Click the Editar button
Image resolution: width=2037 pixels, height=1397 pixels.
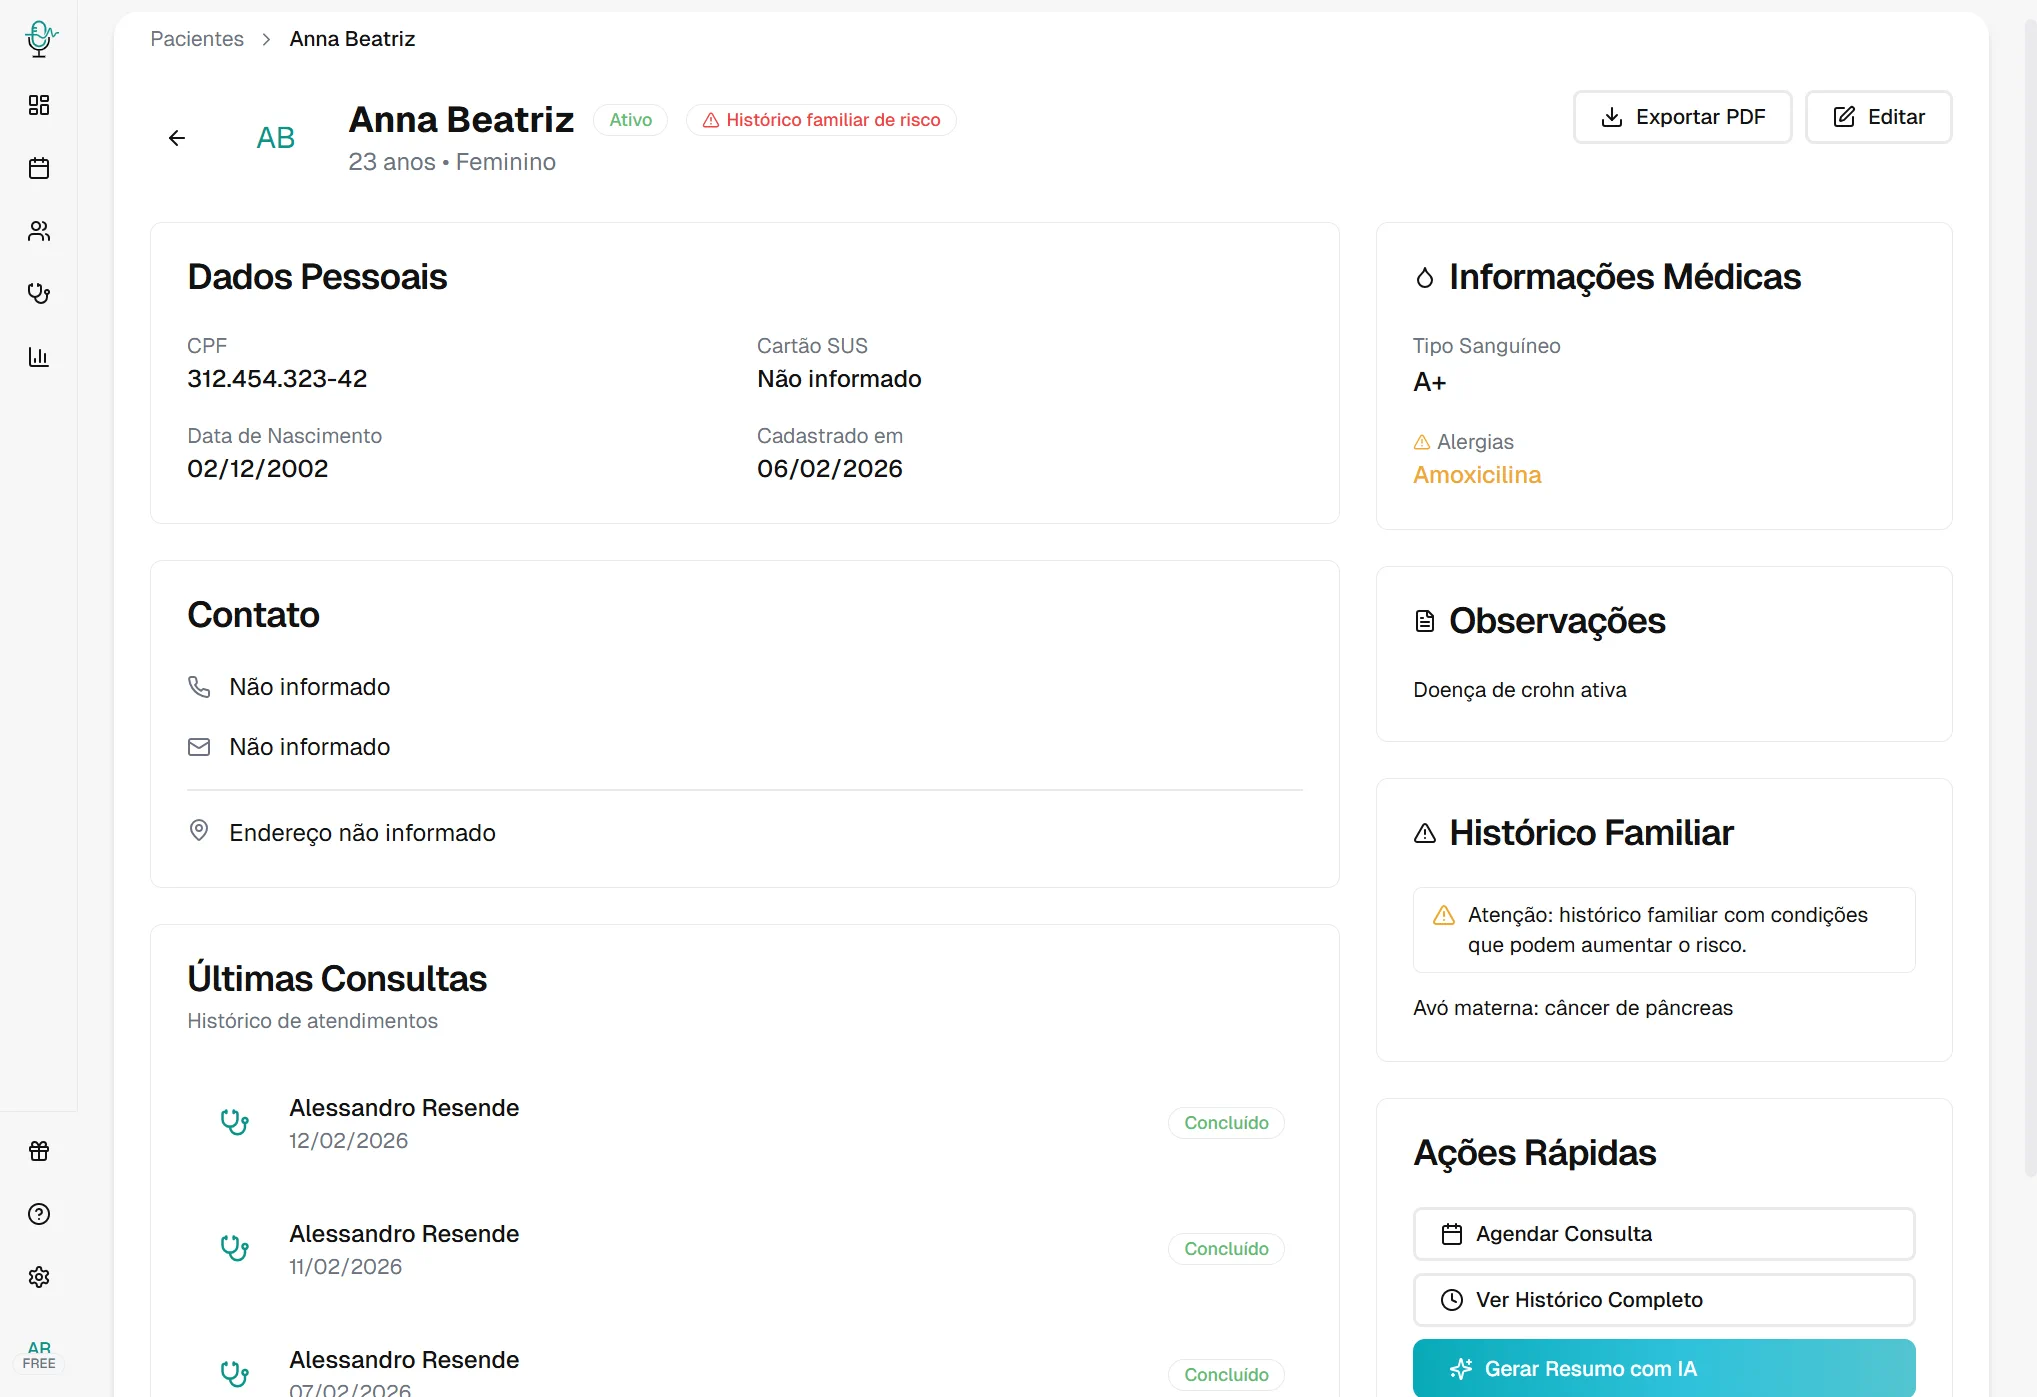tap(1878, 117)
